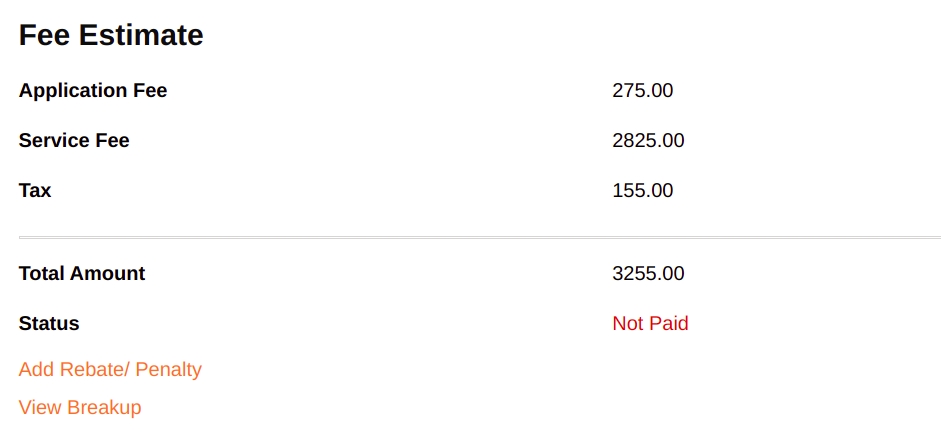Click the Total Amount label
941x432 pixels.
tap(82, 274)
